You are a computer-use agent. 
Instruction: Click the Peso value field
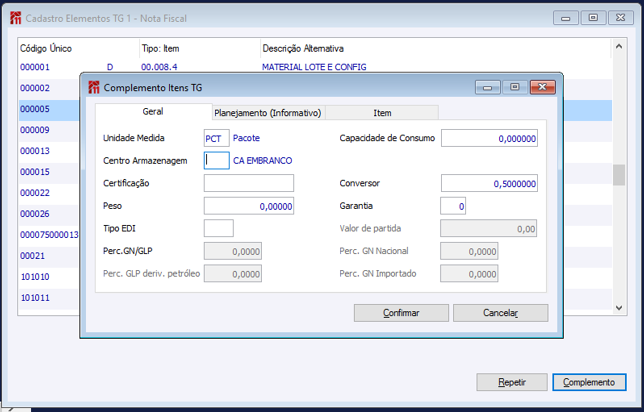(248, 206)
